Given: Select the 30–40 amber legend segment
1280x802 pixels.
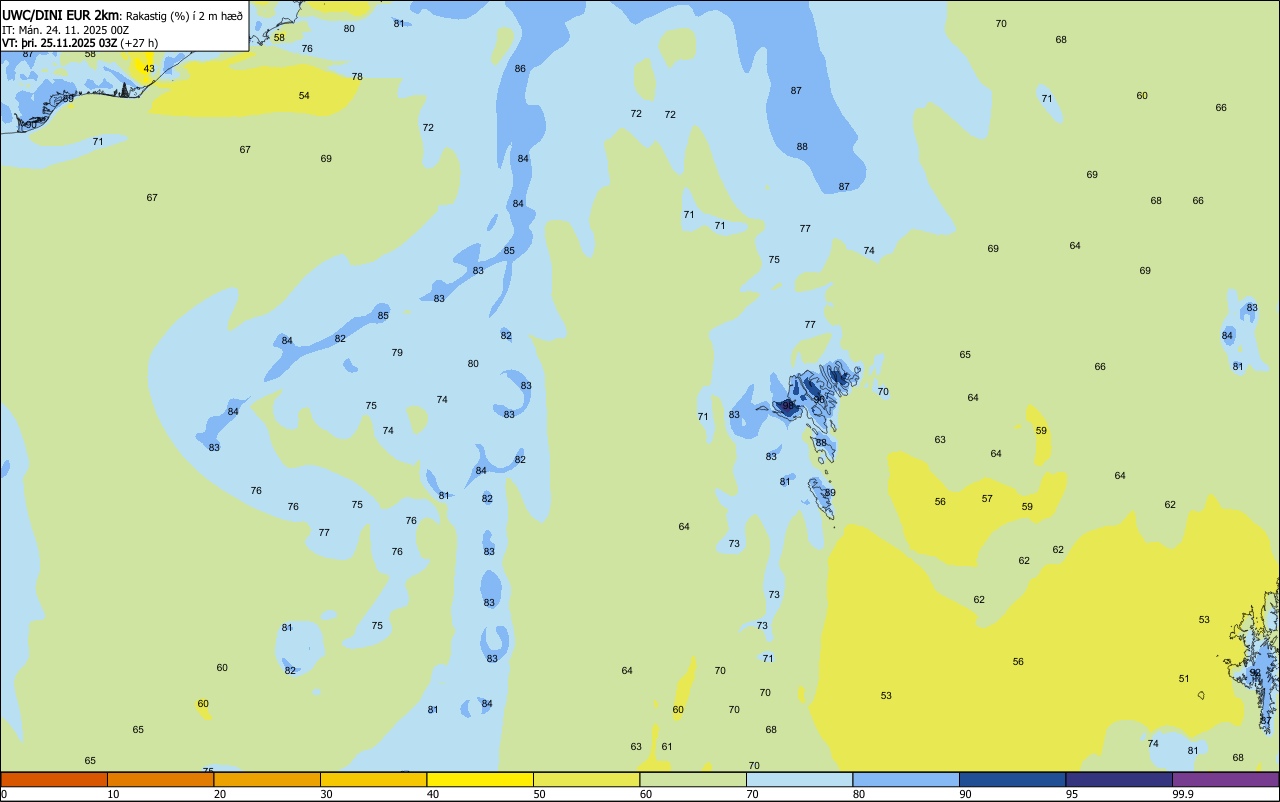Looking at the screenshot, I should (373, 779).
